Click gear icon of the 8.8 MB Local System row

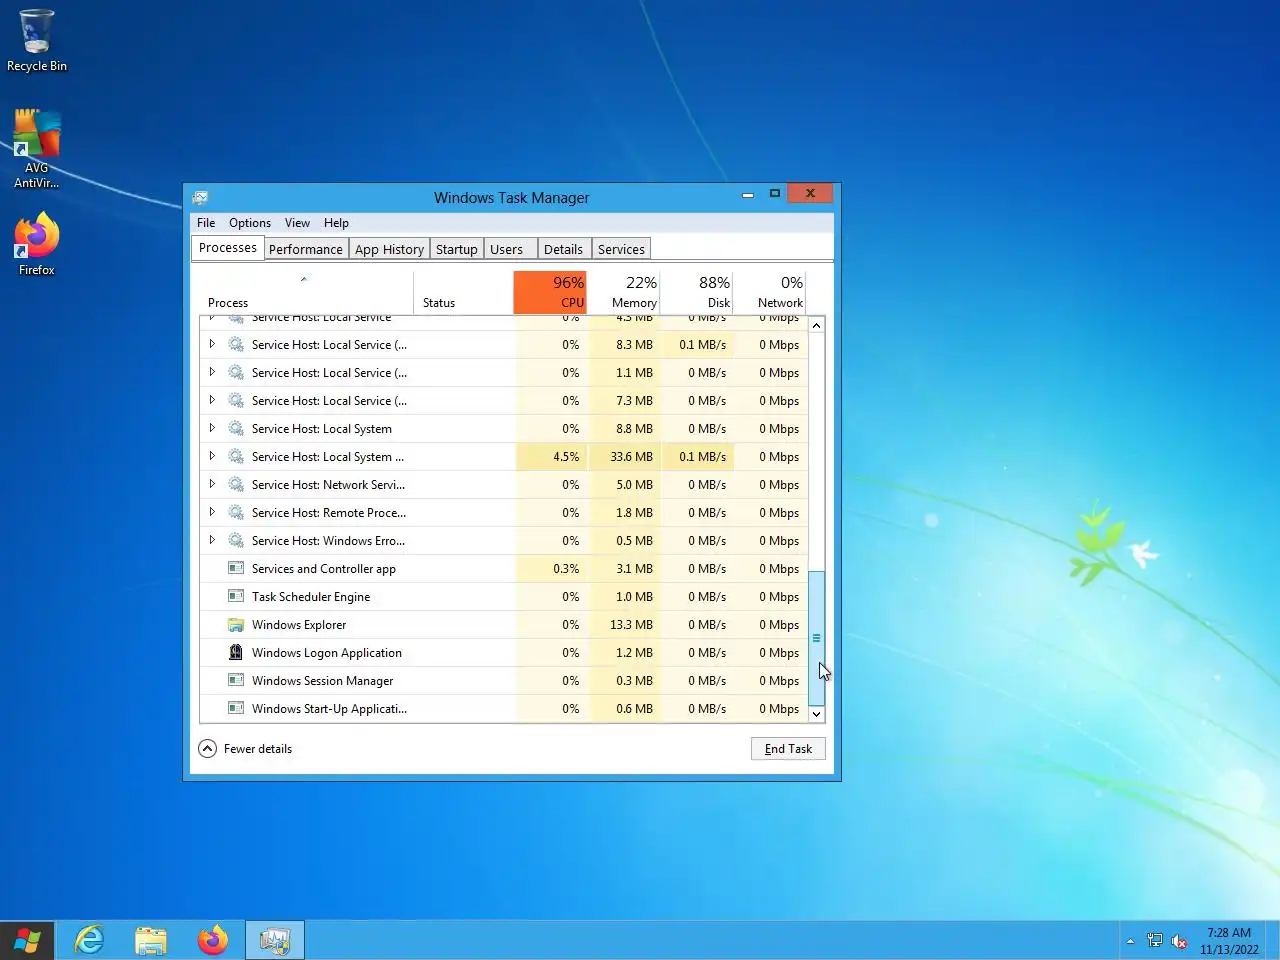pyautogui.click(x=236, y=428)
